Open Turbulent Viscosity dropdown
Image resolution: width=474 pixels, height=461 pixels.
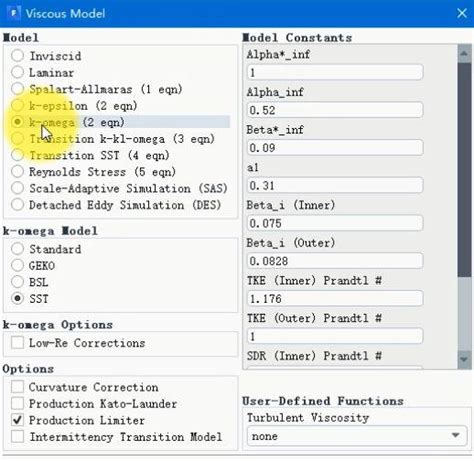(357, 436)
